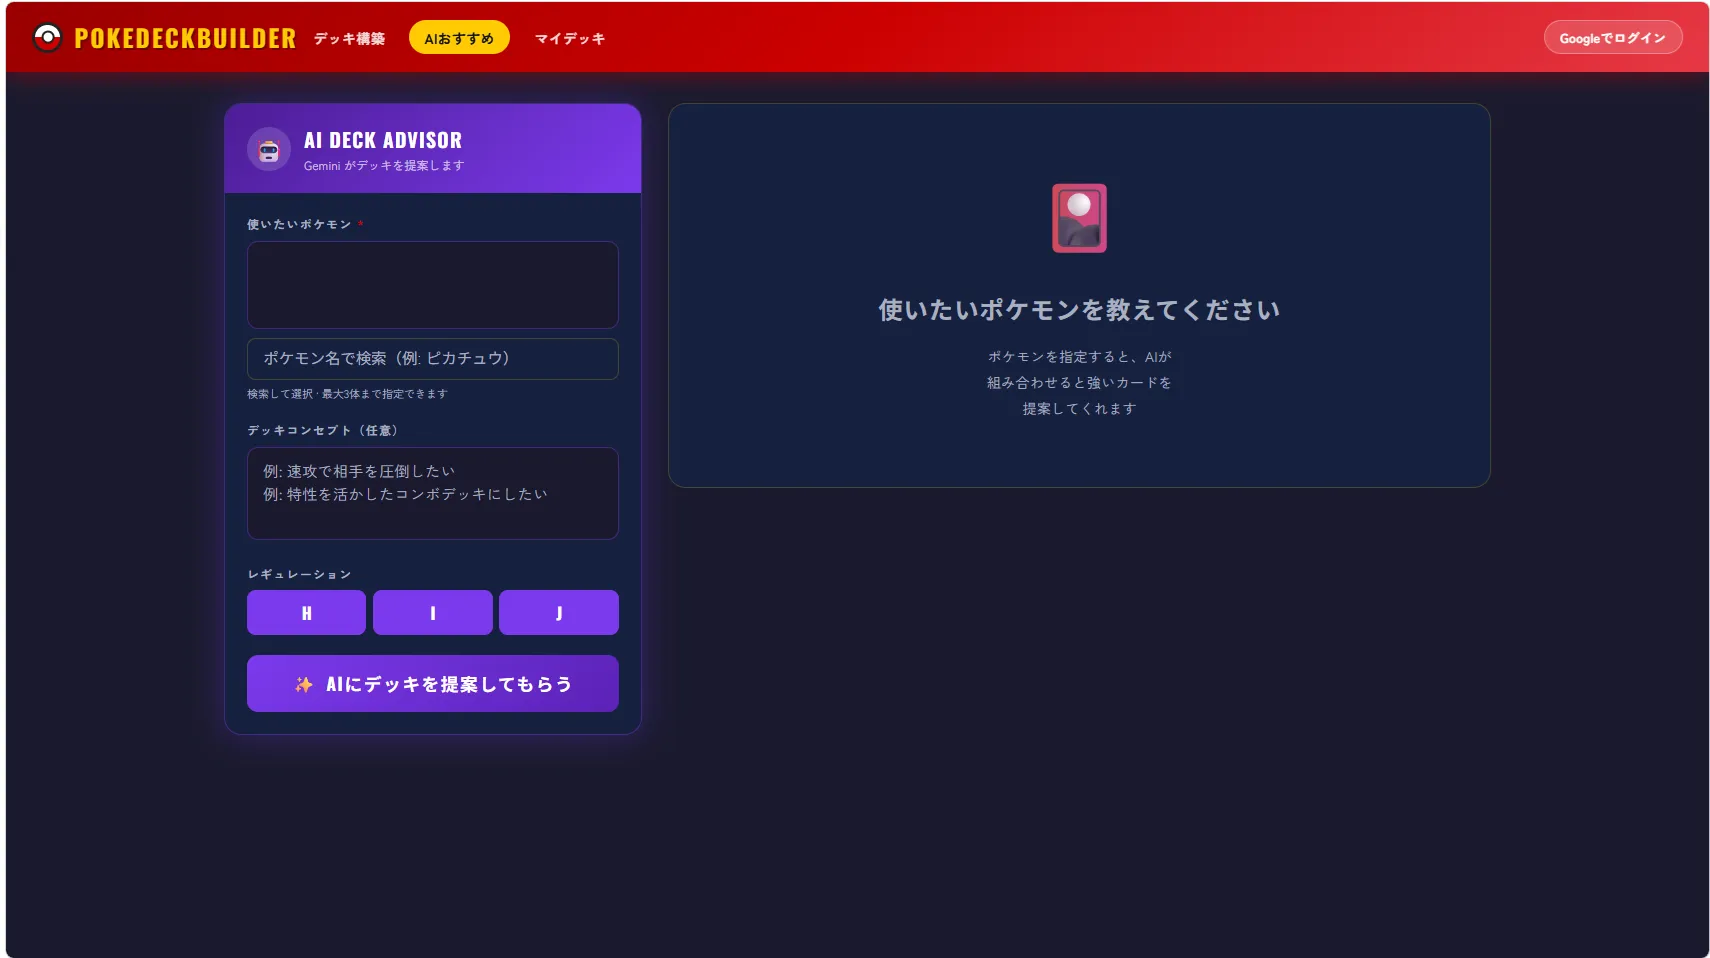Click the selected Pokémon list box
The width and height of the screenshot is (1710, 958).
pyautogui.click(x=432, y=284)
